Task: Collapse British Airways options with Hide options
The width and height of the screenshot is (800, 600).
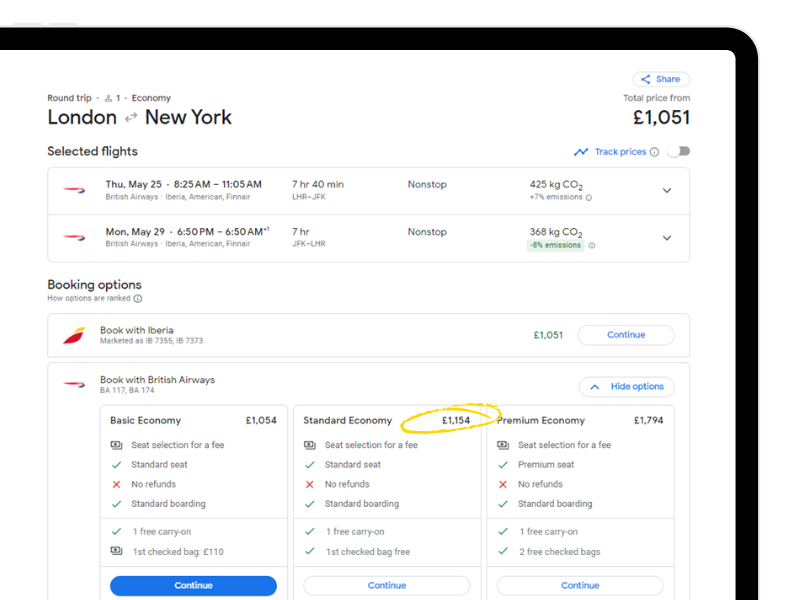Action: pyautogui.click(x=626, y=387)
